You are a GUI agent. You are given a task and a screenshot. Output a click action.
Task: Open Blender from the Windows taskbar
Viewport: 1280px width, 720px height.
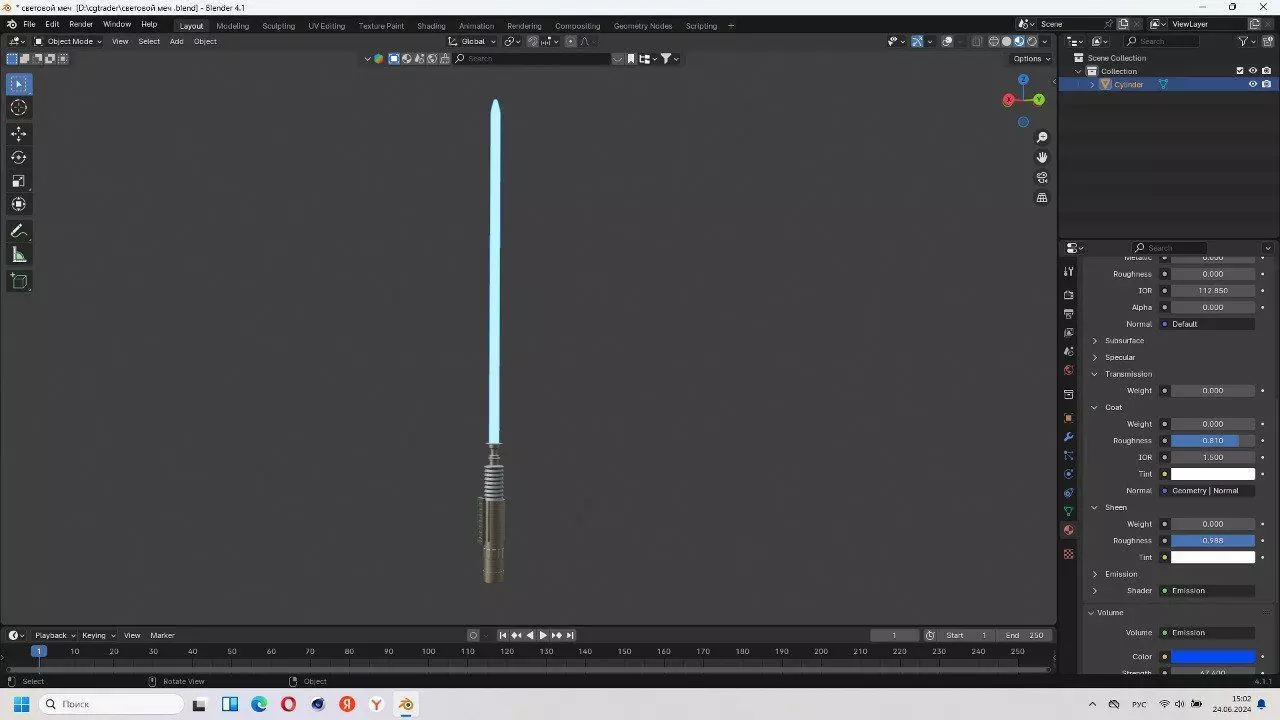(406, 704)
